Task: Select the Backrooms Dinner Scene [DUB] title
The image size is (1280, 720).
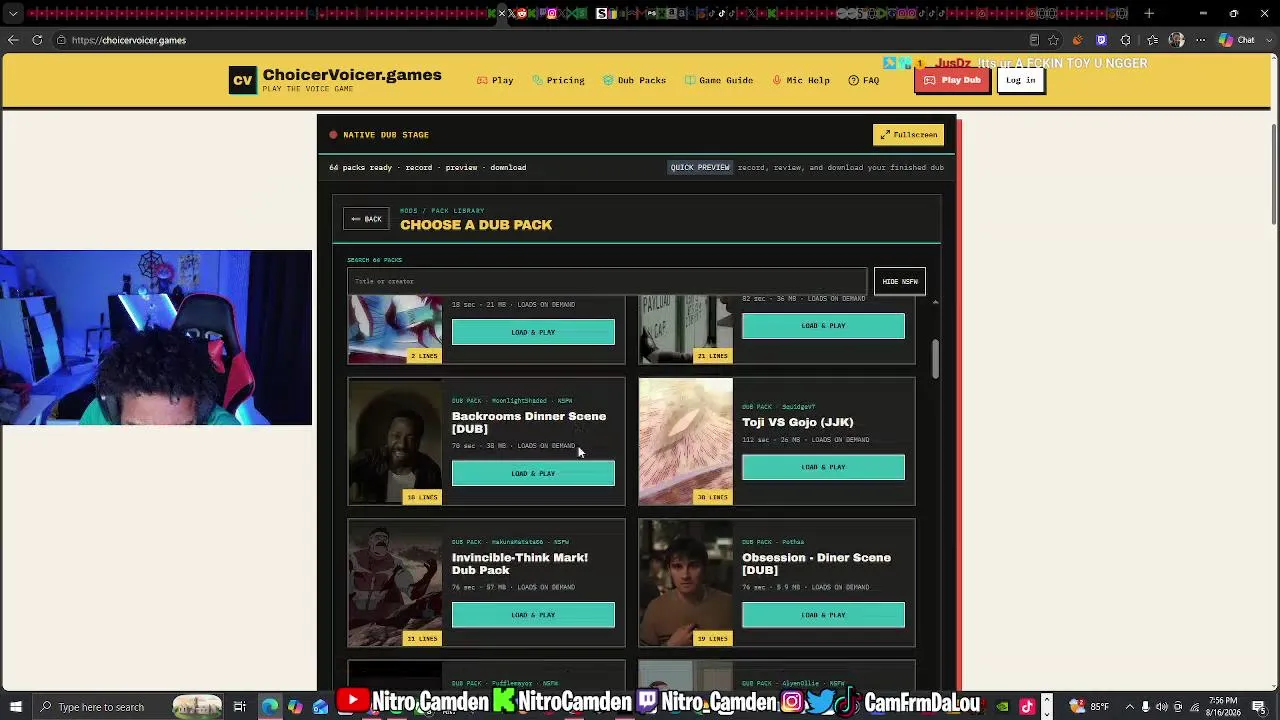Action: pyautogui.click(x=529, y=423)
